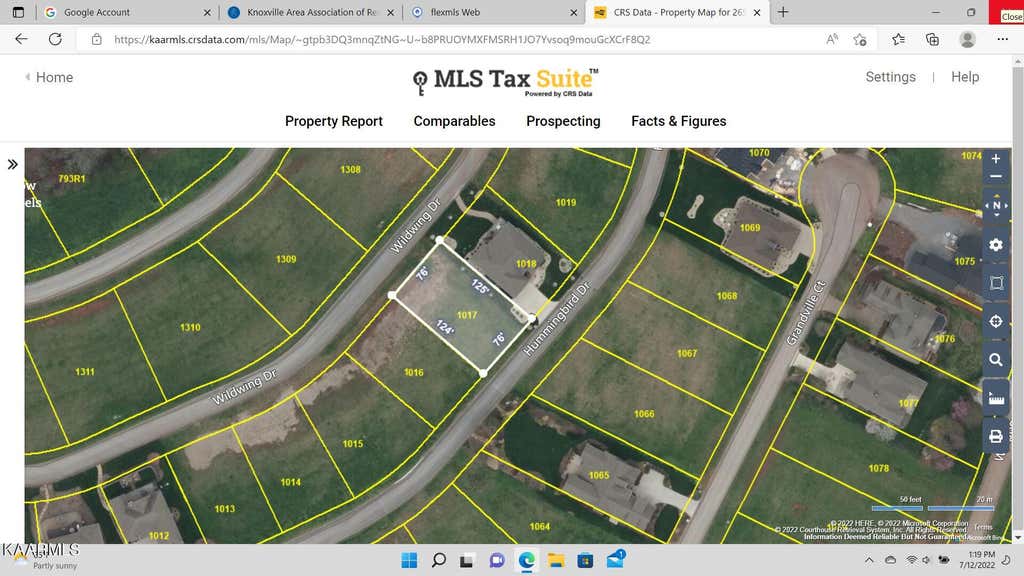1024x576 pixels.
Task: Select parcel 1066 label
Action: (x=644, y=414)
